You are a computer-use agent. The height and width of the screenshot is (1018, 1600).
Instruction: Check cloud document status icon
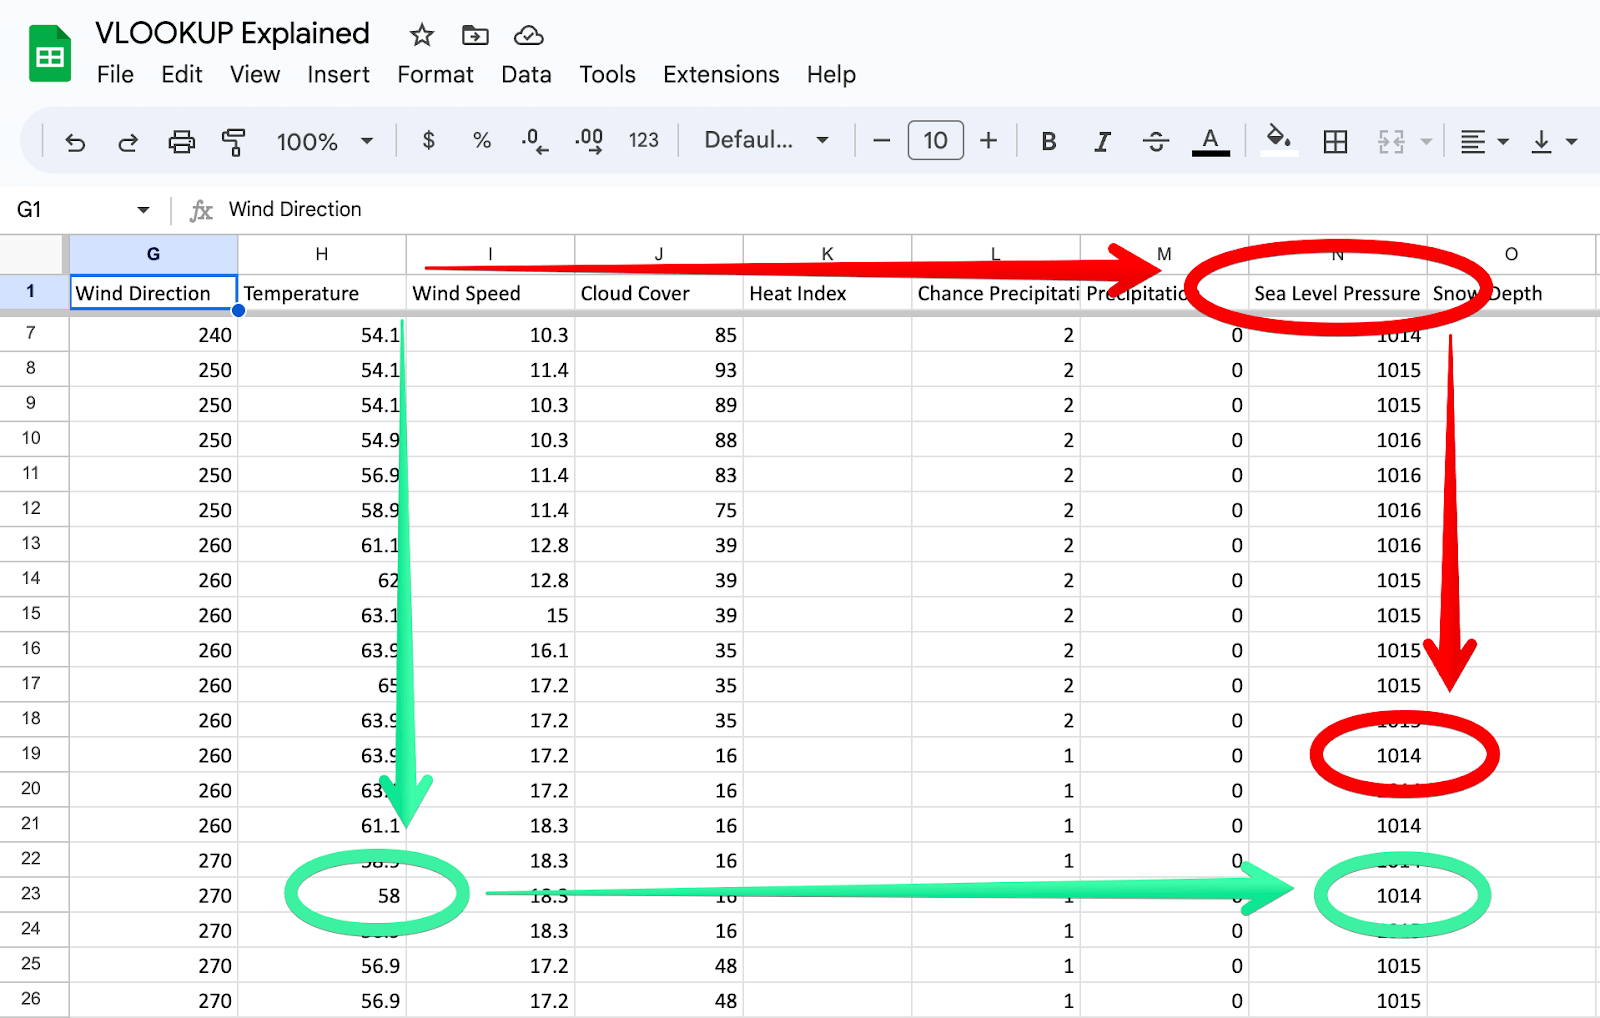528,36
